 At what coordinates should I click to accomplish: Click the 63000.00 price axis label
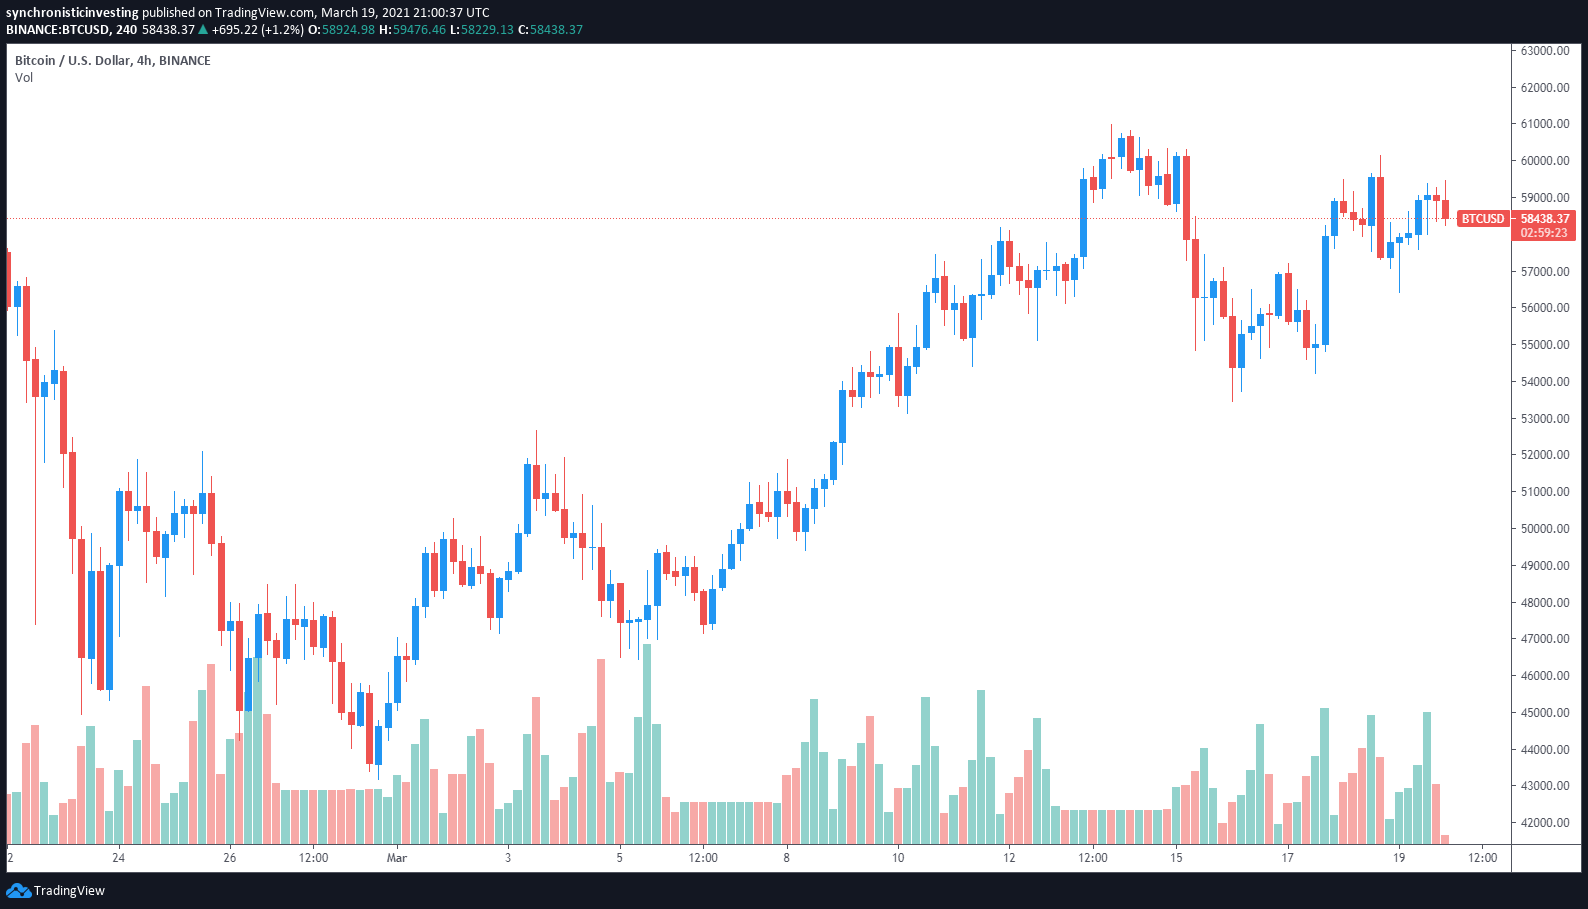[x=1545, y=50]
